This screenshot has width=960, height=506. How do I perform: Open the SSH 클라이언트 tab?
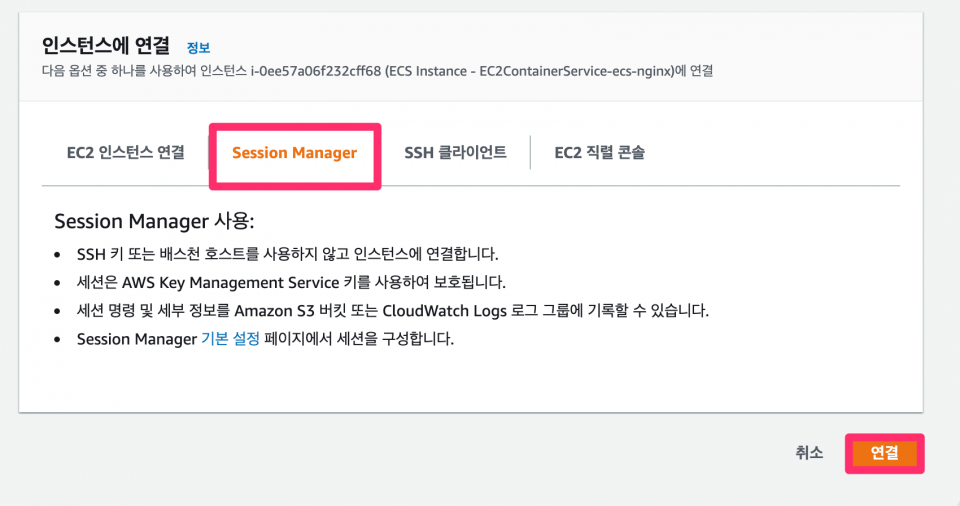tap(455, 153)
